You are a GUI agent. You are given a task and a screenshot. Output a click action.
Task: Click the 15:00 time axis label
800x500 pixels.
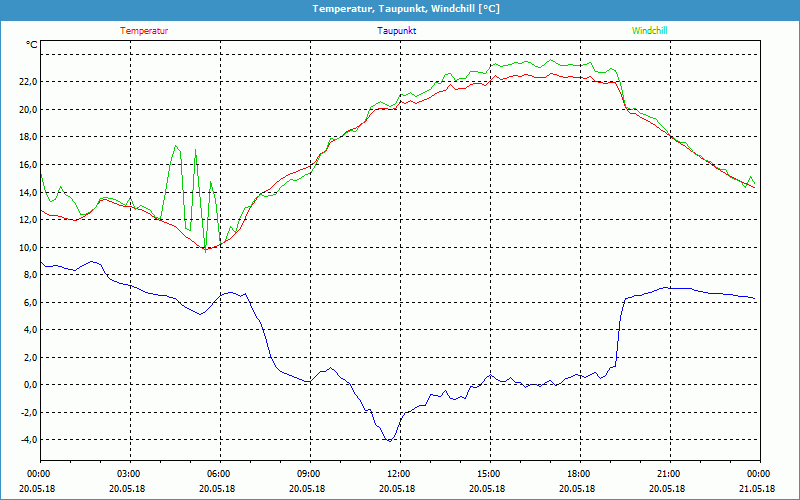[x=489, y=474]
